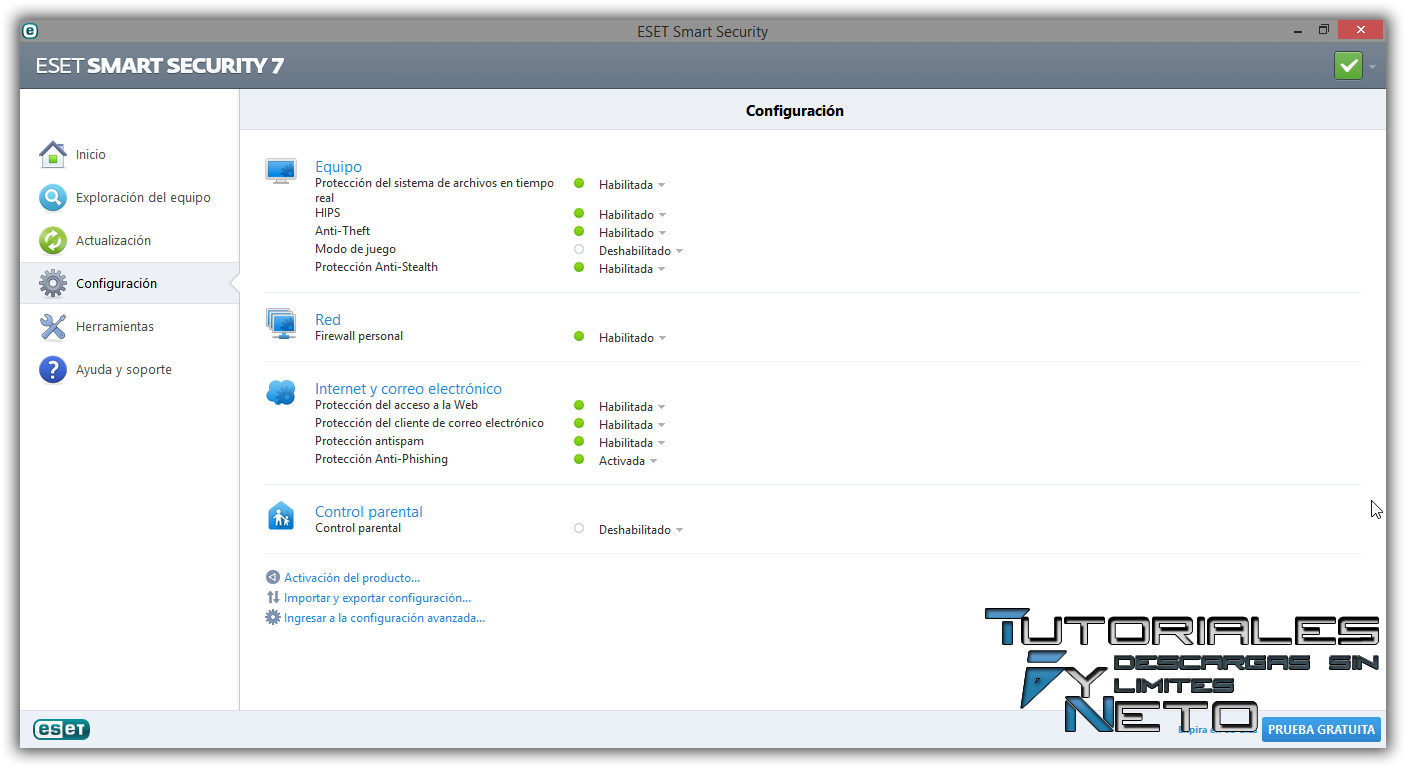Click the Firewall personal label
The image size is (1406, 768).
[x=359, y=337]
